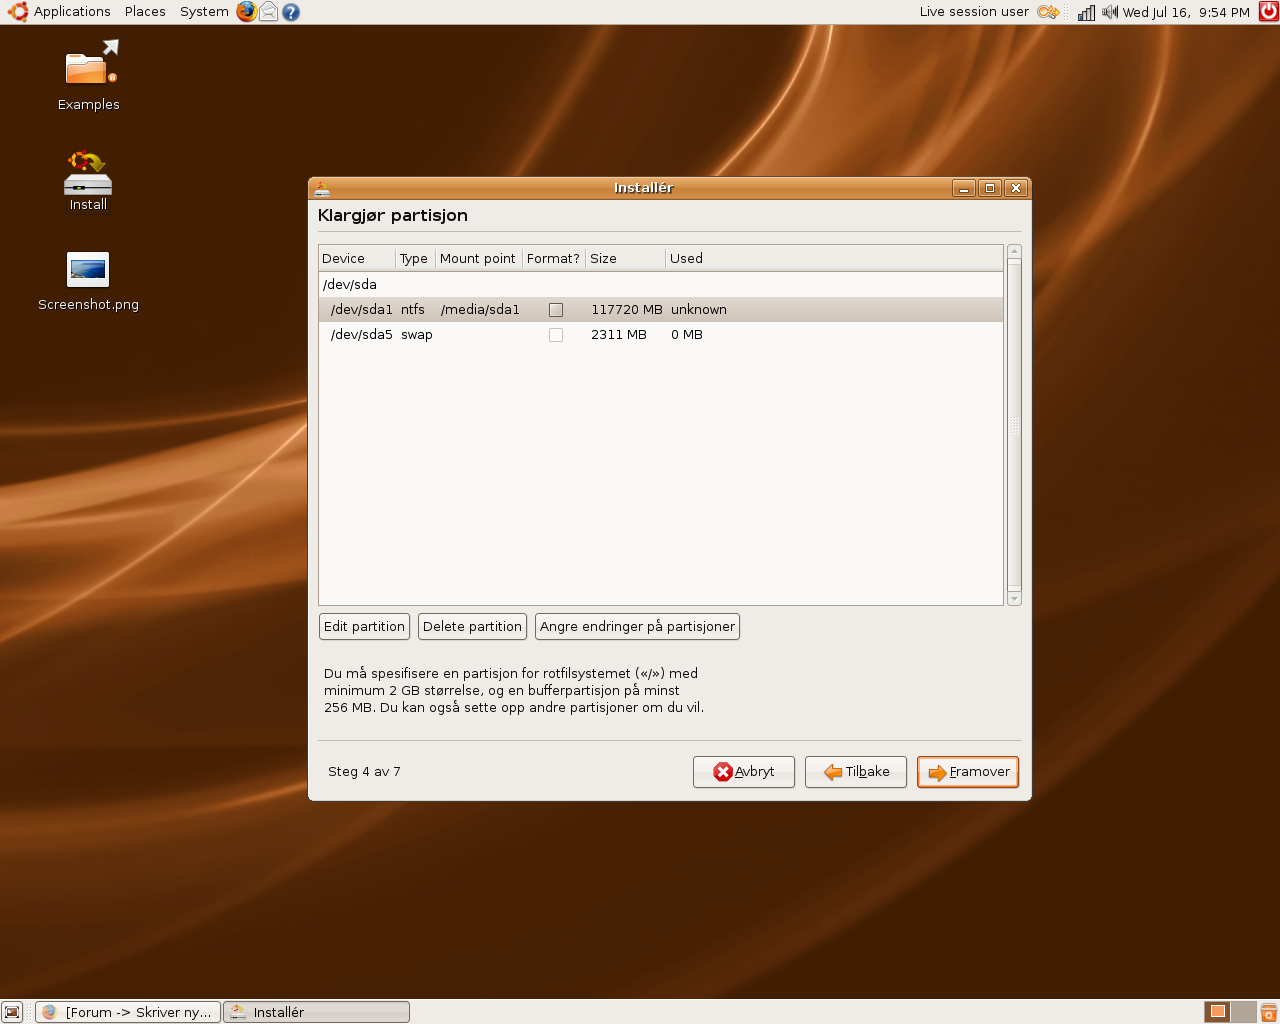
Task: Click the 2311 MB size cell
Action: [x=619, y=335]
